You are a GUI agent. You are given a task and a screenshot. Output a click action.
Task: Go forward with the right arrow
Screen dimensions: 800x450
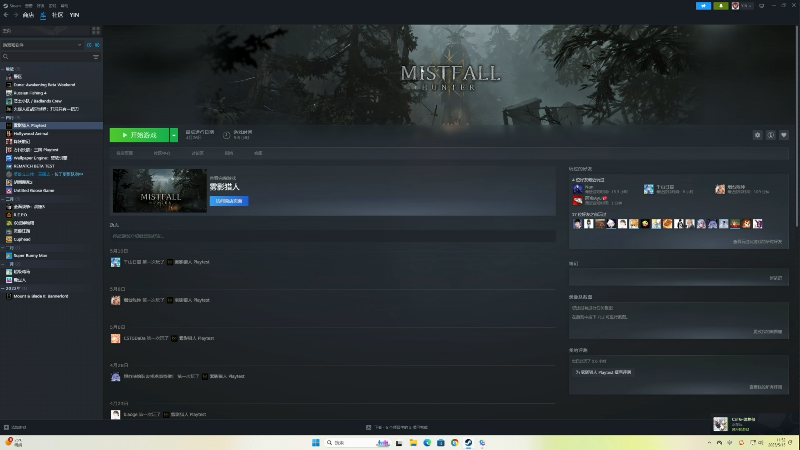(x=15, y=15)
